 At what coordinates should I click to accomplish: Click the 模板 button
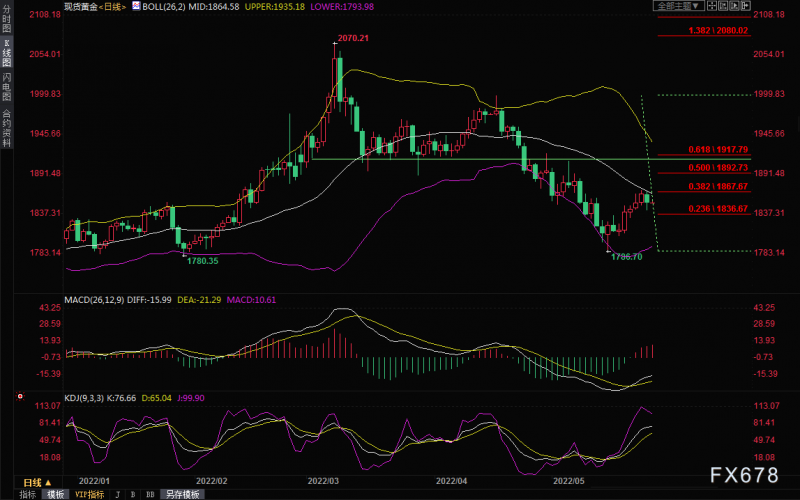click(56, 494)
